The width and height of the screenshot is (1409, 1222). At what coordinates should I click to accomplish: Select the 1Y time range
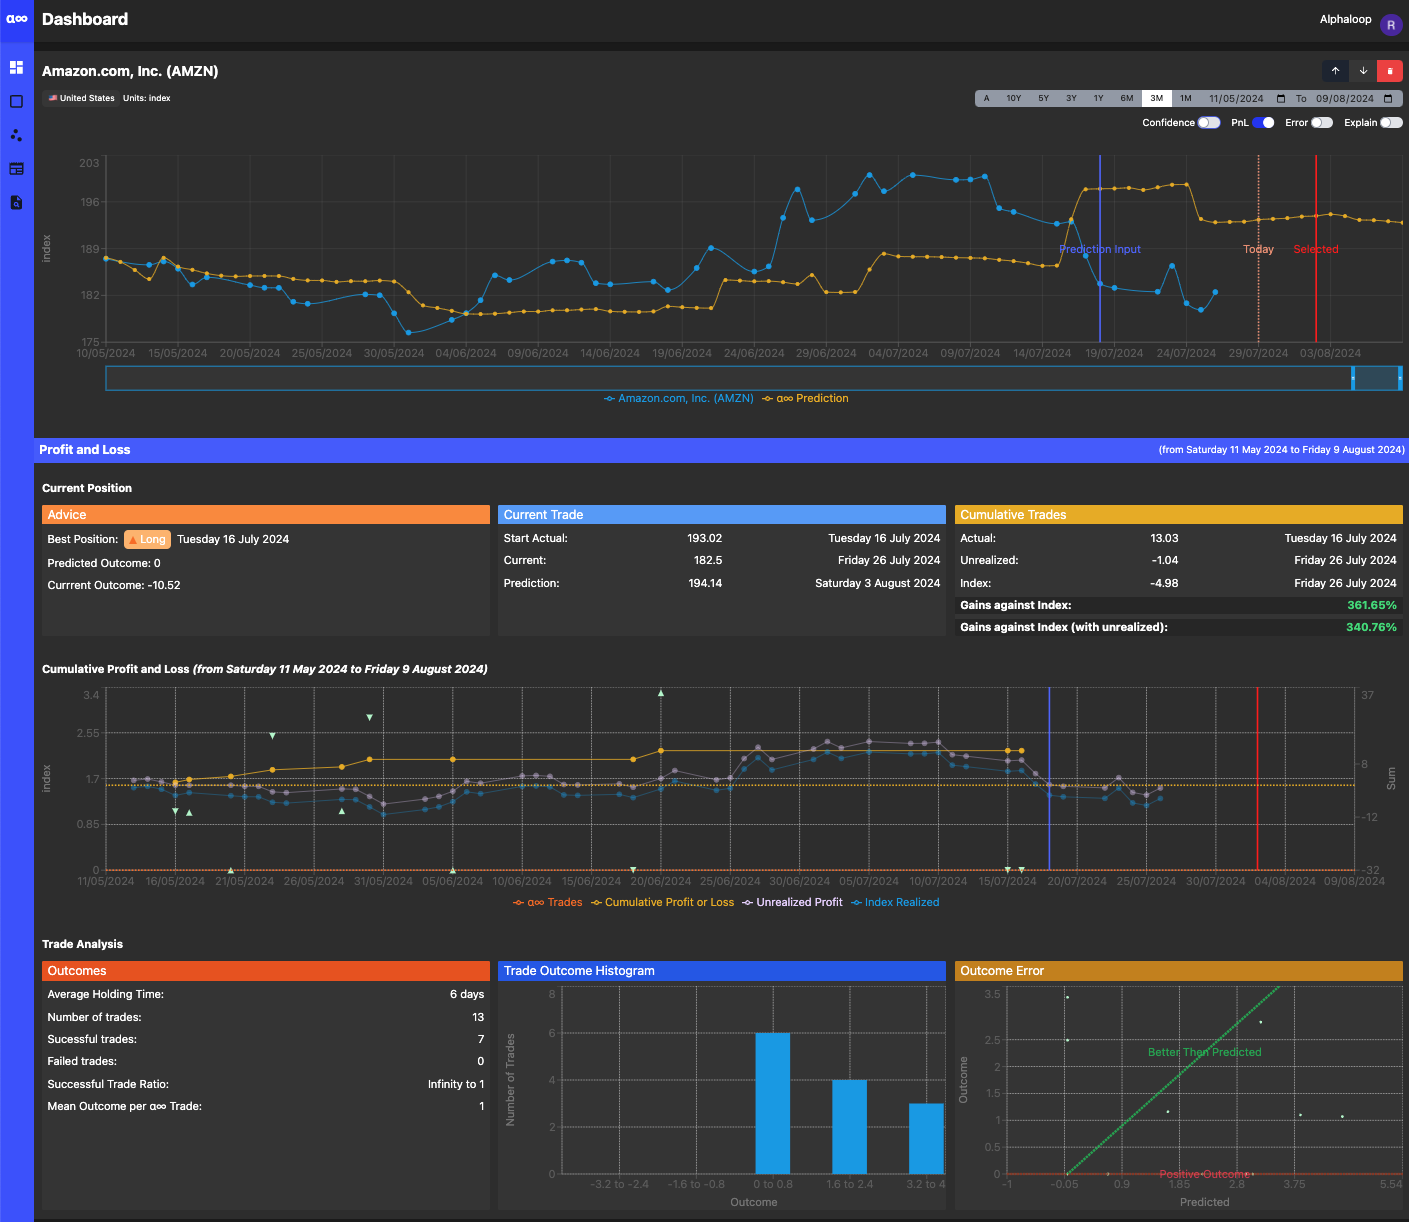(x=1099, y=98)
